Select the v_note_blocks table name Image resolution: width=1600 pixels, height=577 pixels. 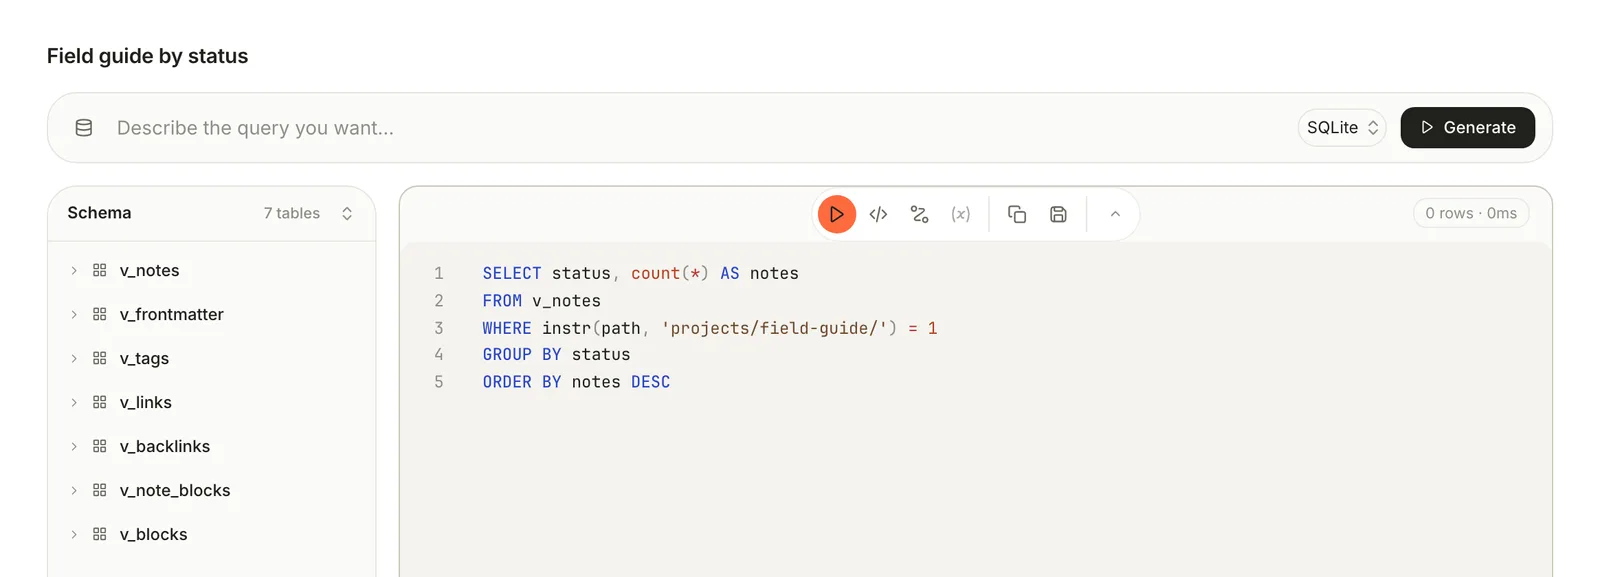[x=175, y=490]
